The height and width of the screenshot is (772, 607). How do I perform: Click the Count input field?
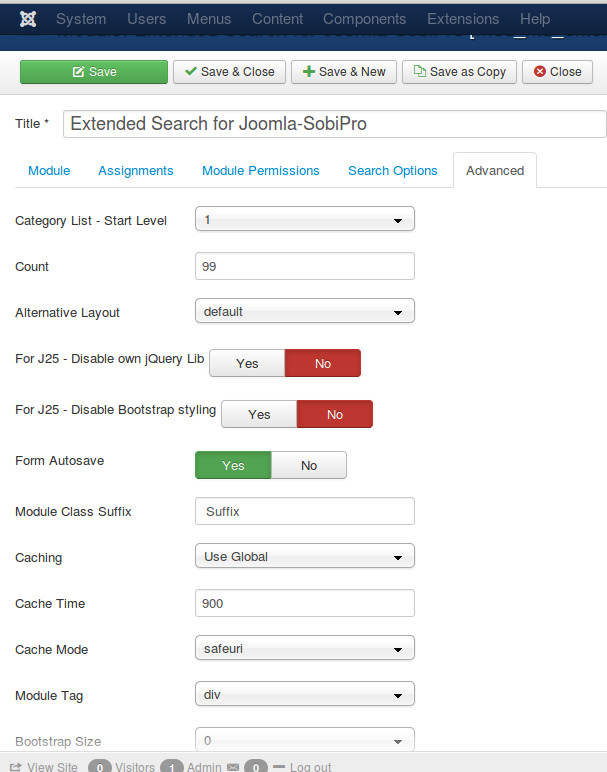coord(305,266)
